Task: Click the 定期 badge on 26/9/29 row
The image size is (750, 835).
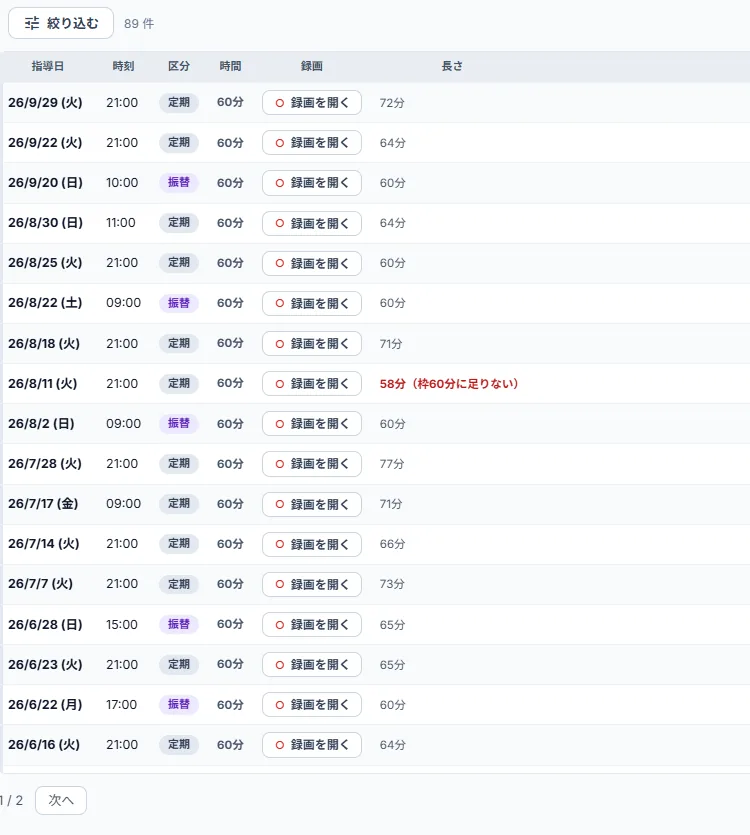Action: point(178,102)
